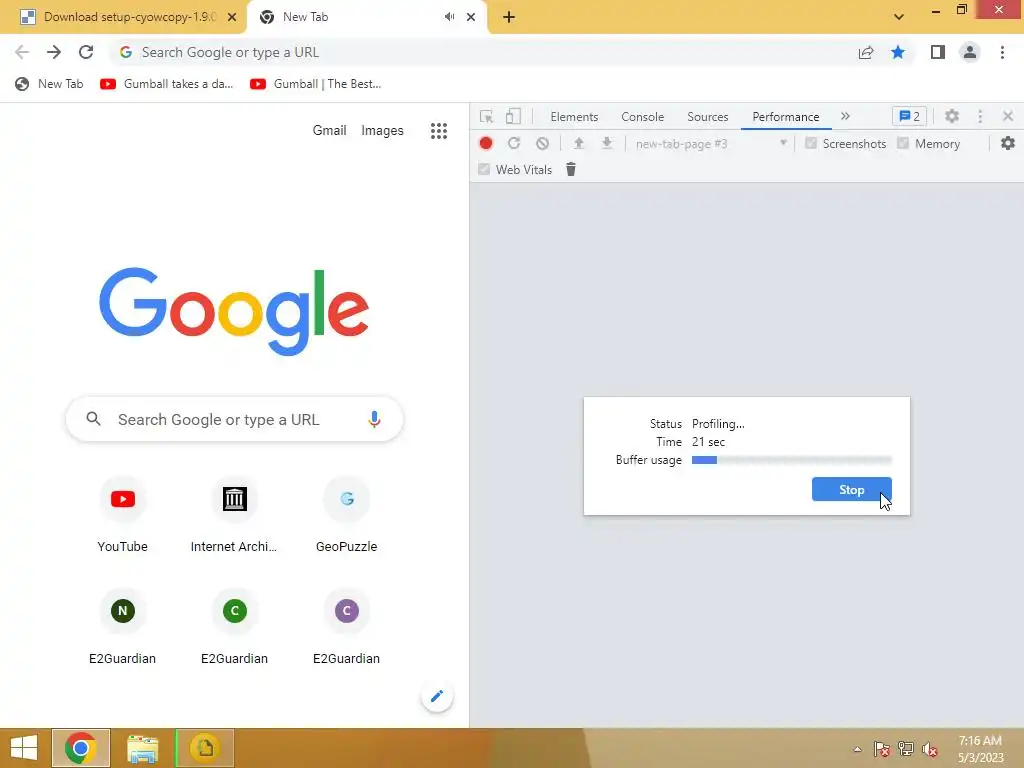Toggle the browser side panel icon
The width and height of the screenshot is (1024, 768).
938,52
